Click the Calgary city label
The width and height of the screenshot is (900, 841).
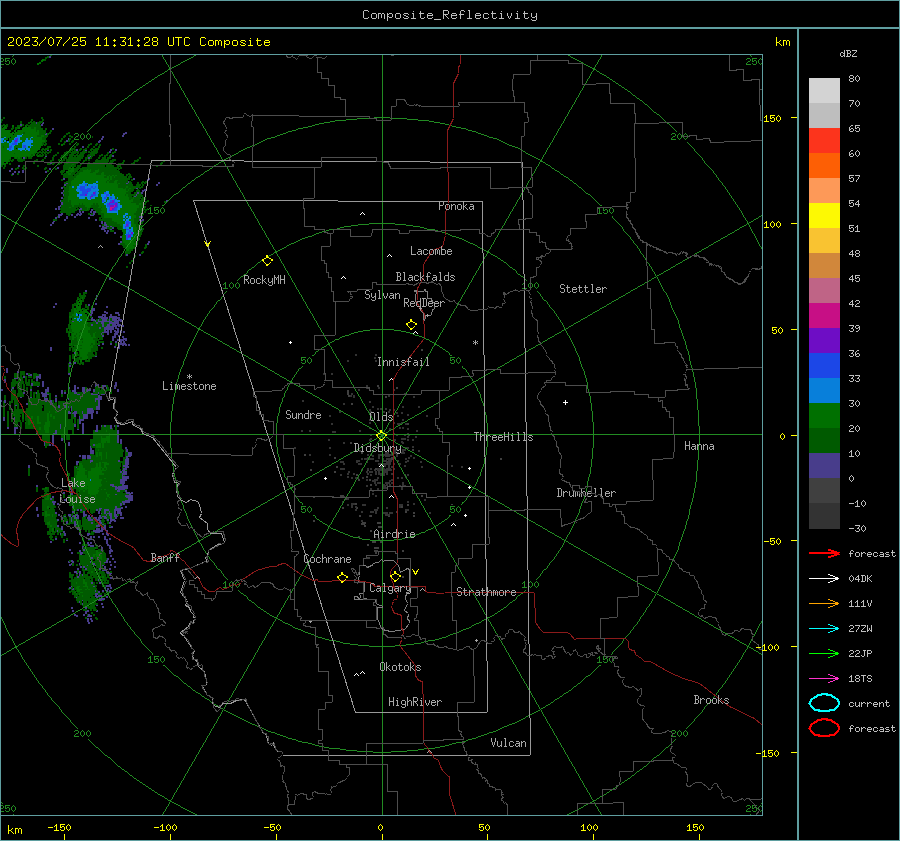point(390,588)
